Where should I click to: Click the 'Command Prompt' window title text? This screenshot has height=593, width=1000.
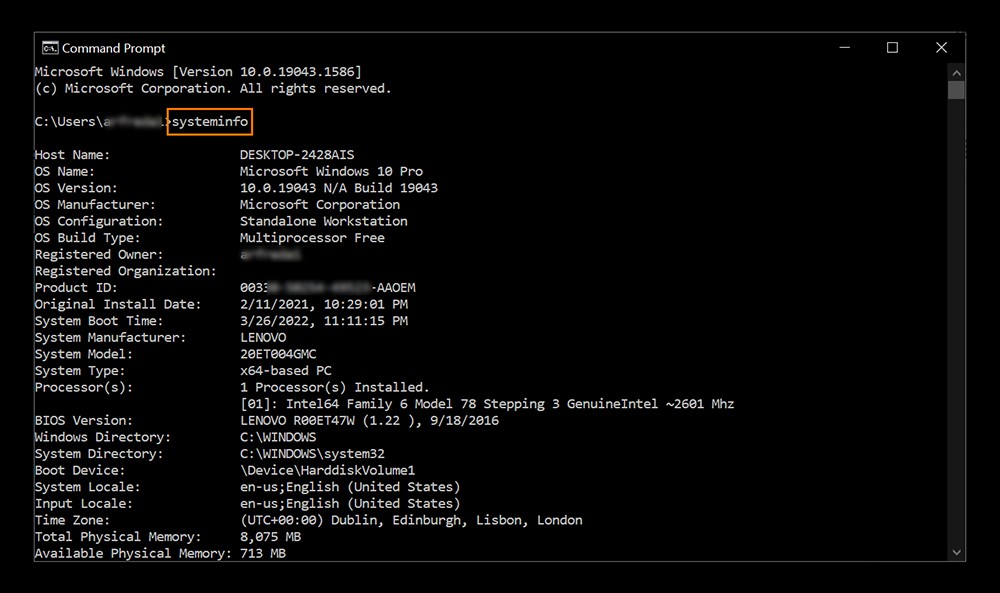click(114, 48)
